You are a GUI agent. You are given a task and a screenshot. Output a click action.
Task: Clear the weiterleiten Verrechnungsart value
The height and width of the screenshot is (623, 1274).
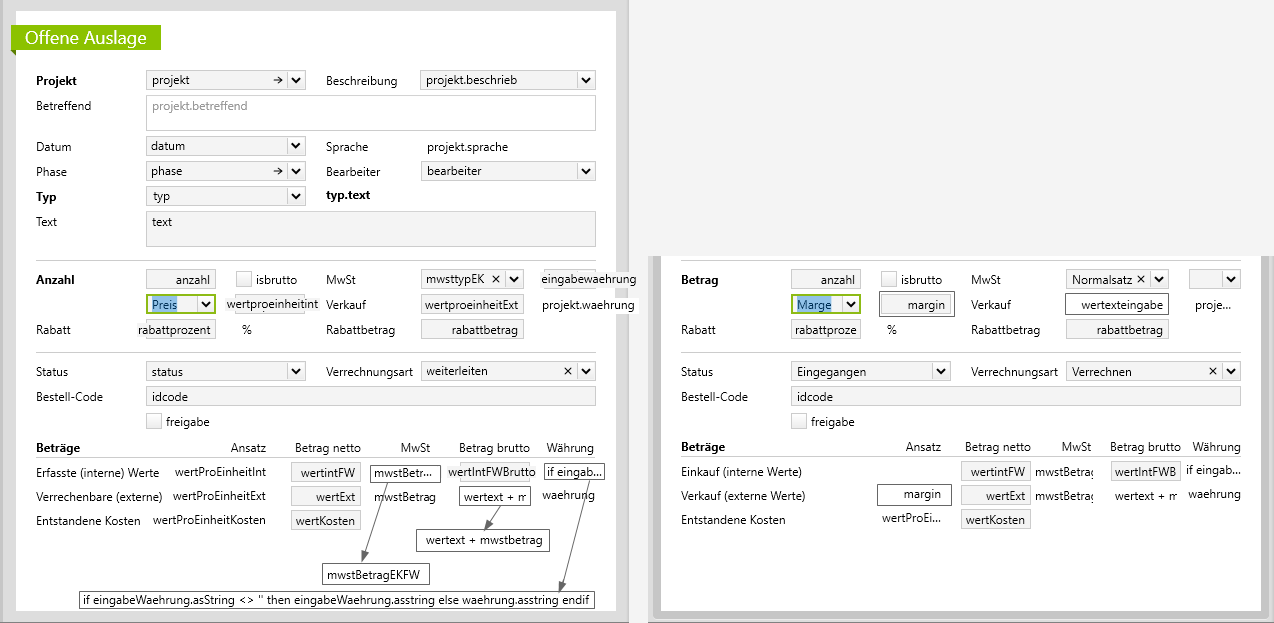coord(568,371)
